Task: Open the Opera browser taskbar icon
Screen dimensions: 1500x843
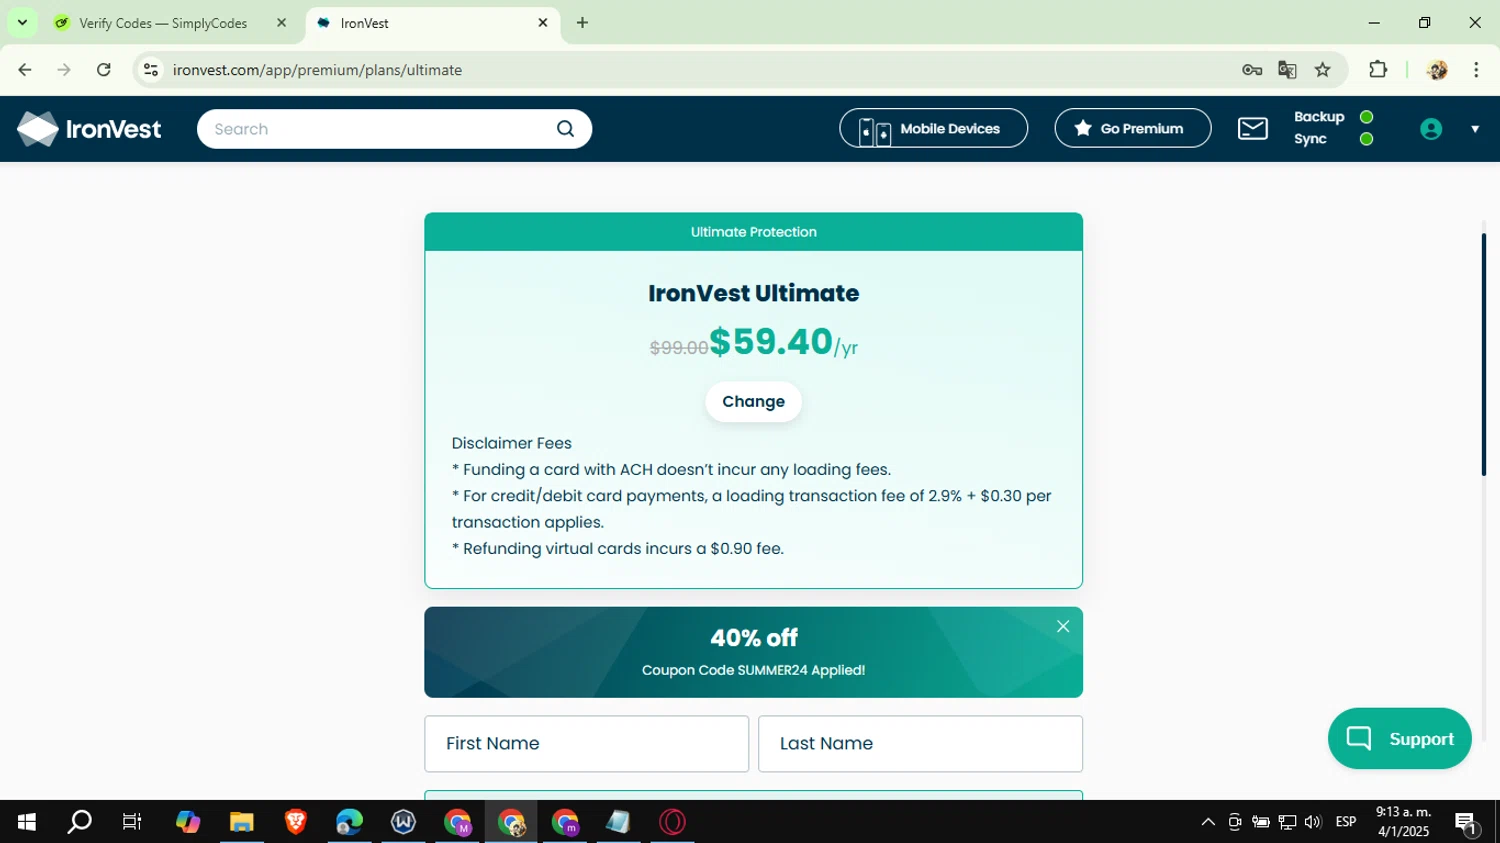Action: pos(673,822)
